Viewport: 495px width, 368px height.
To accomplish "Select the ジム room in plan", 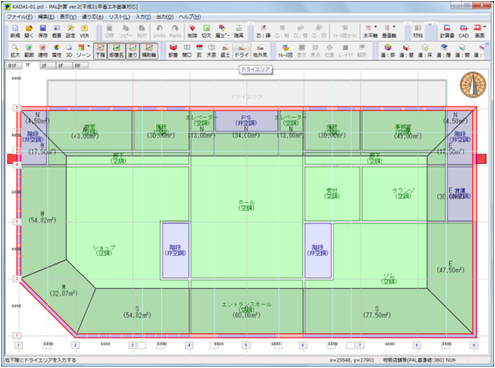I will coord(389,279).
